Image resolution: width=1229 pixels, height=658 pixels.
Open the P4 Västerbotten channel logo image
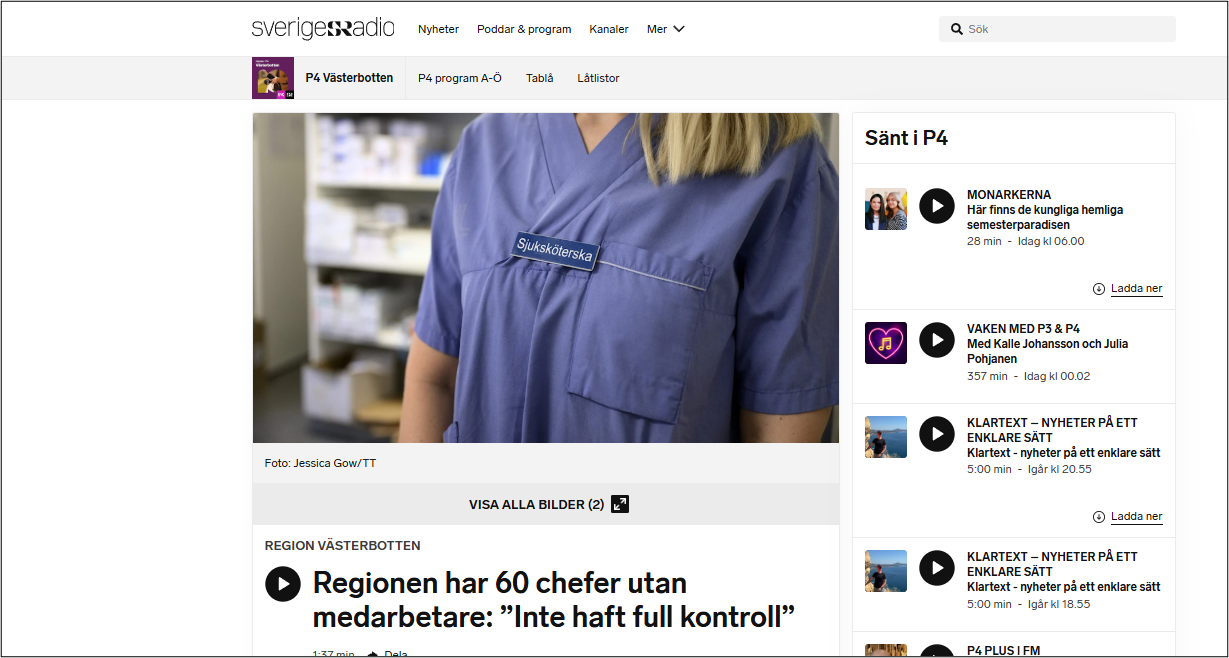point(273,78)
